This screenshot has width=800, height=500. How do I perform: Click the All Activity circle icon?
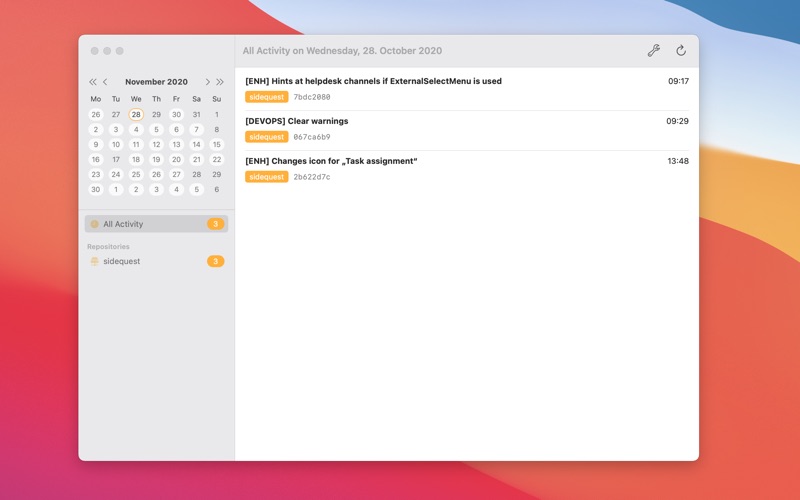coord(94,224)
